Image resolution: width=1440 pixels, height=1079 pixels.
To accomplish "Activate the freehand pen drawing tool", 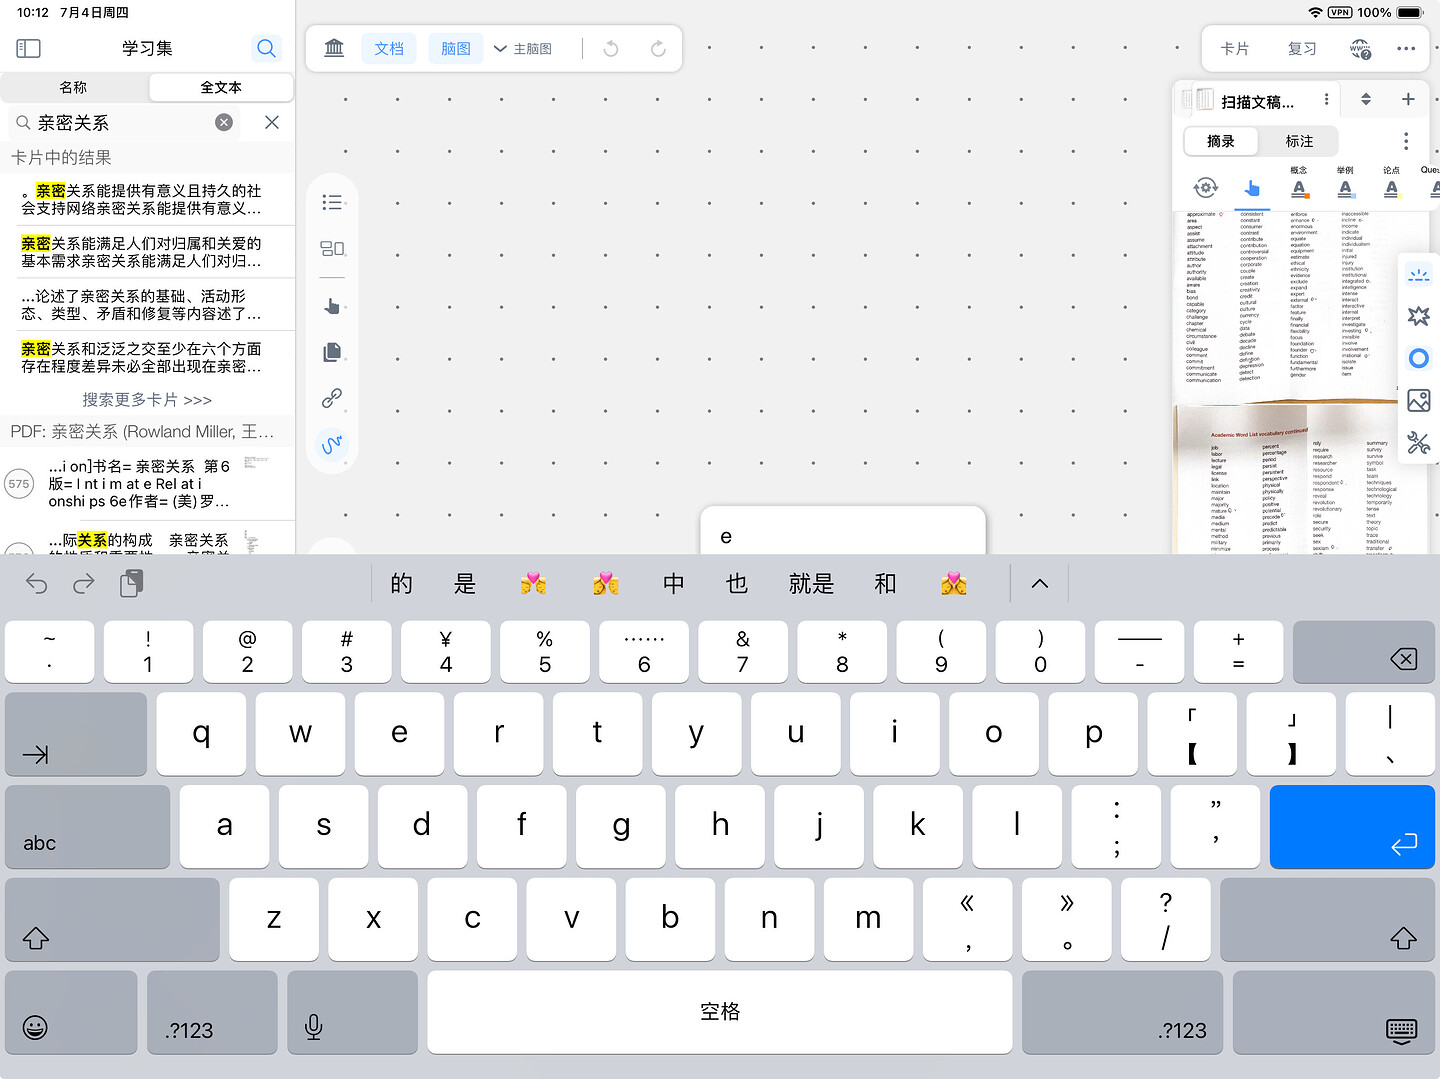I will click(x=333, y=443).
